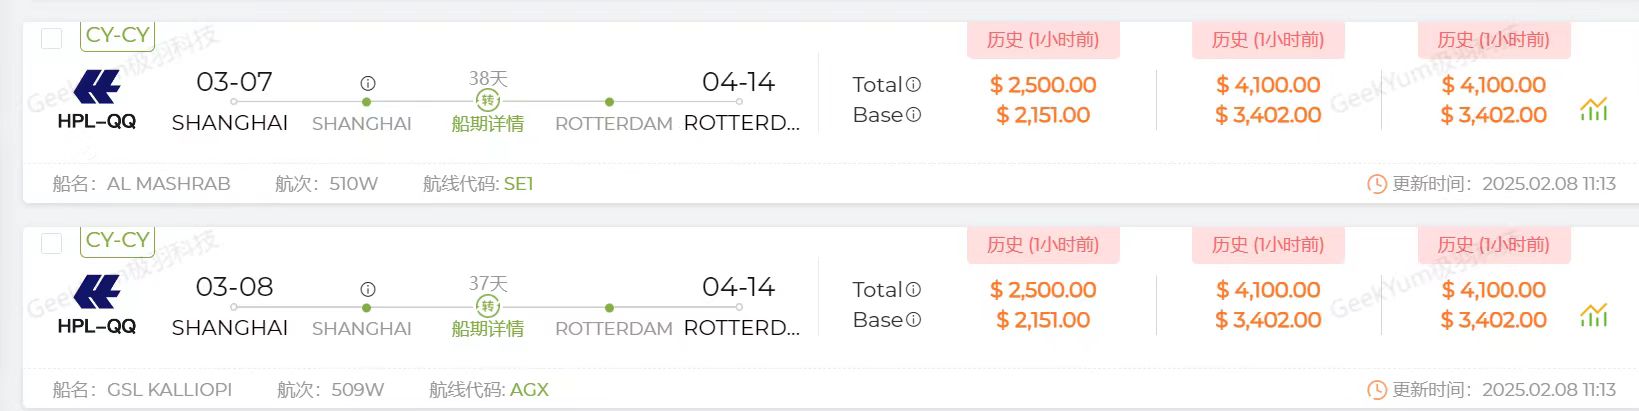Open 船期详情 for the 37天 voyage
1639x411 pixels.
pyautogui.click(x=488, y=329)
